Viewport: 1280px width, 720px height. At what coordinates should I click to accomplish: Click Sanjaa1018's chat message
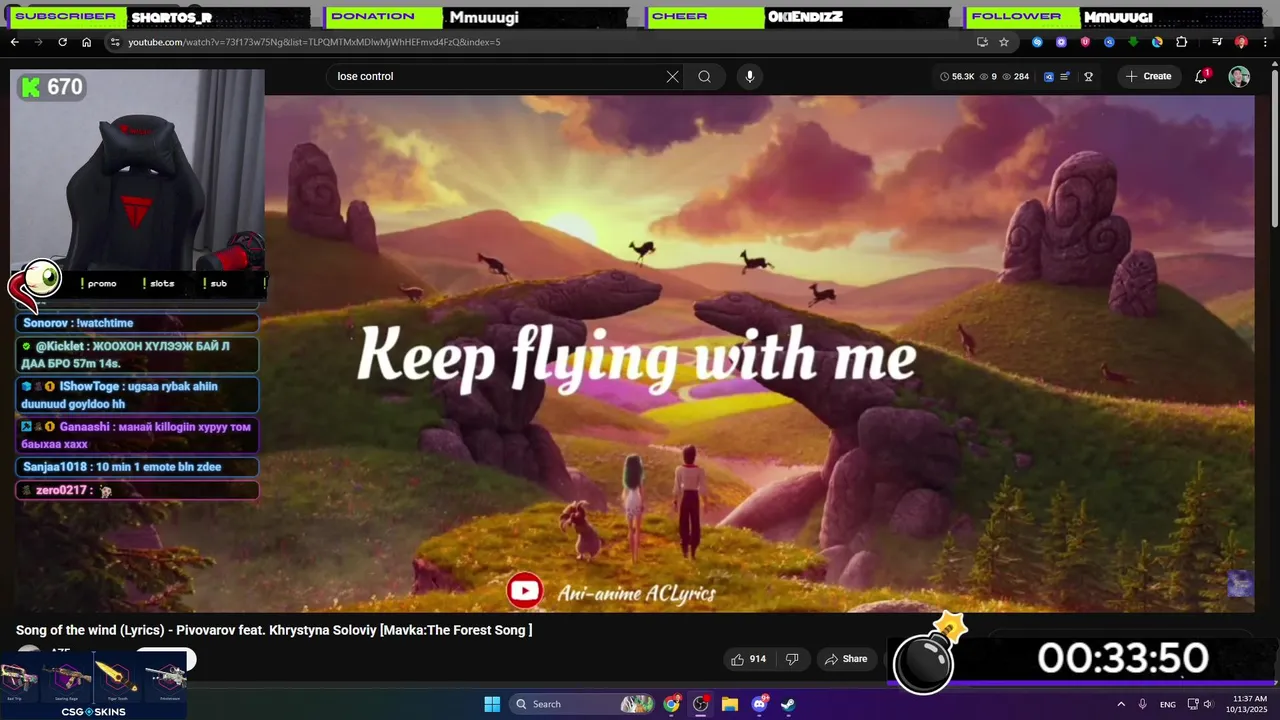[x=138, y=467]
